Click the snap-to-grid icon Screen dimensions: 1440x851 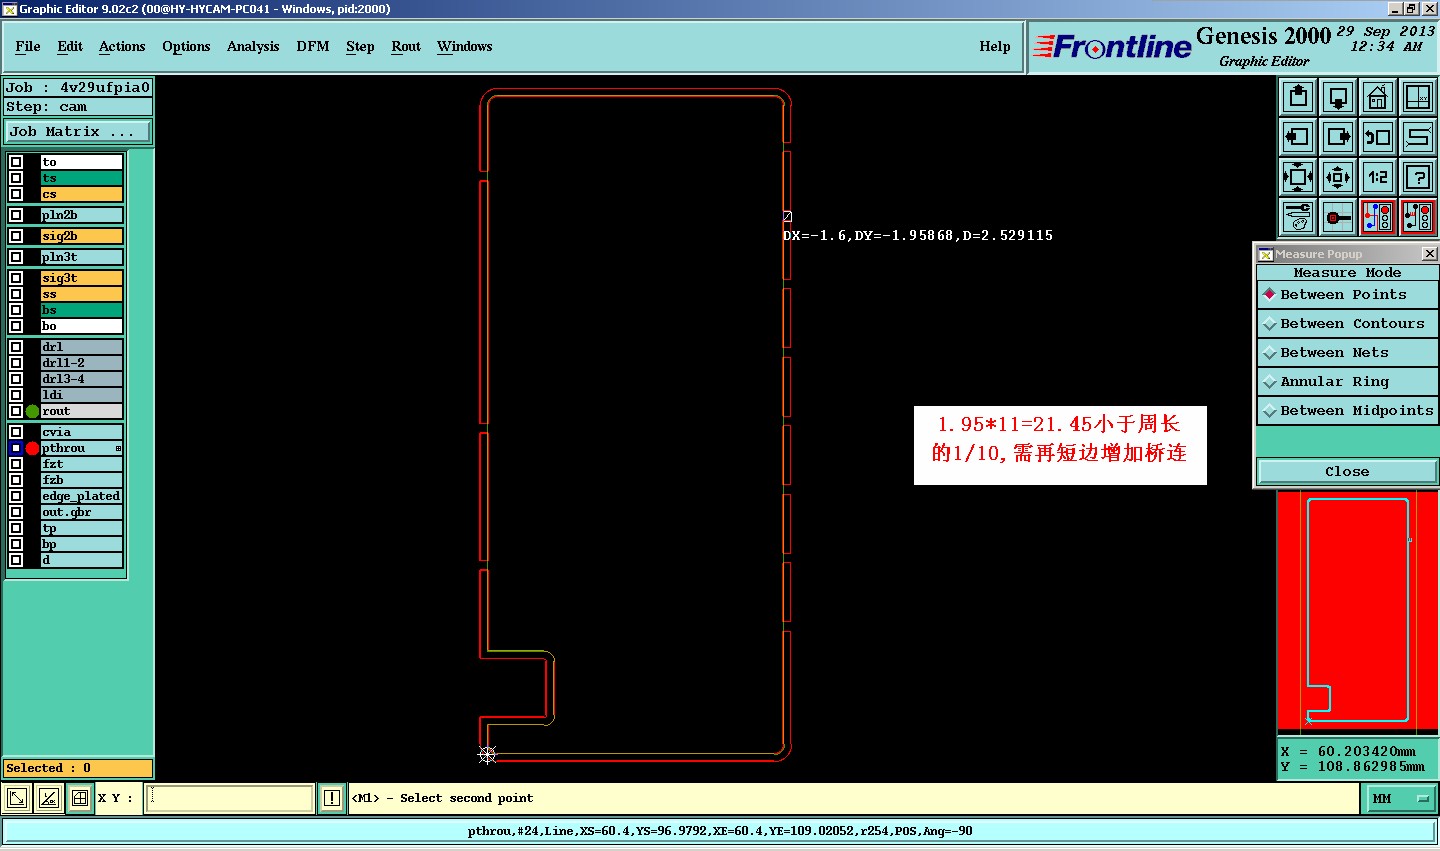[x=1338, y=217]
